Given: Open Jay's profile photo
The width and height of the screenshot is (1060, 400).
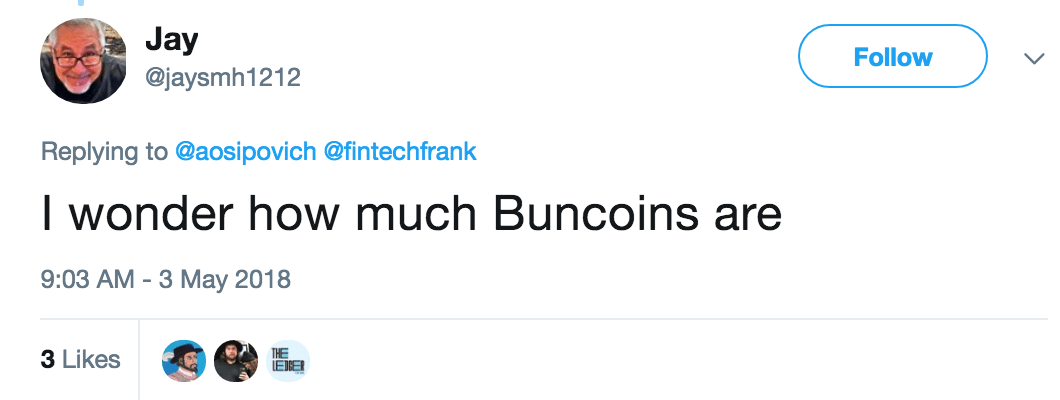Looking at the screenshot, I should click(83, 61).
